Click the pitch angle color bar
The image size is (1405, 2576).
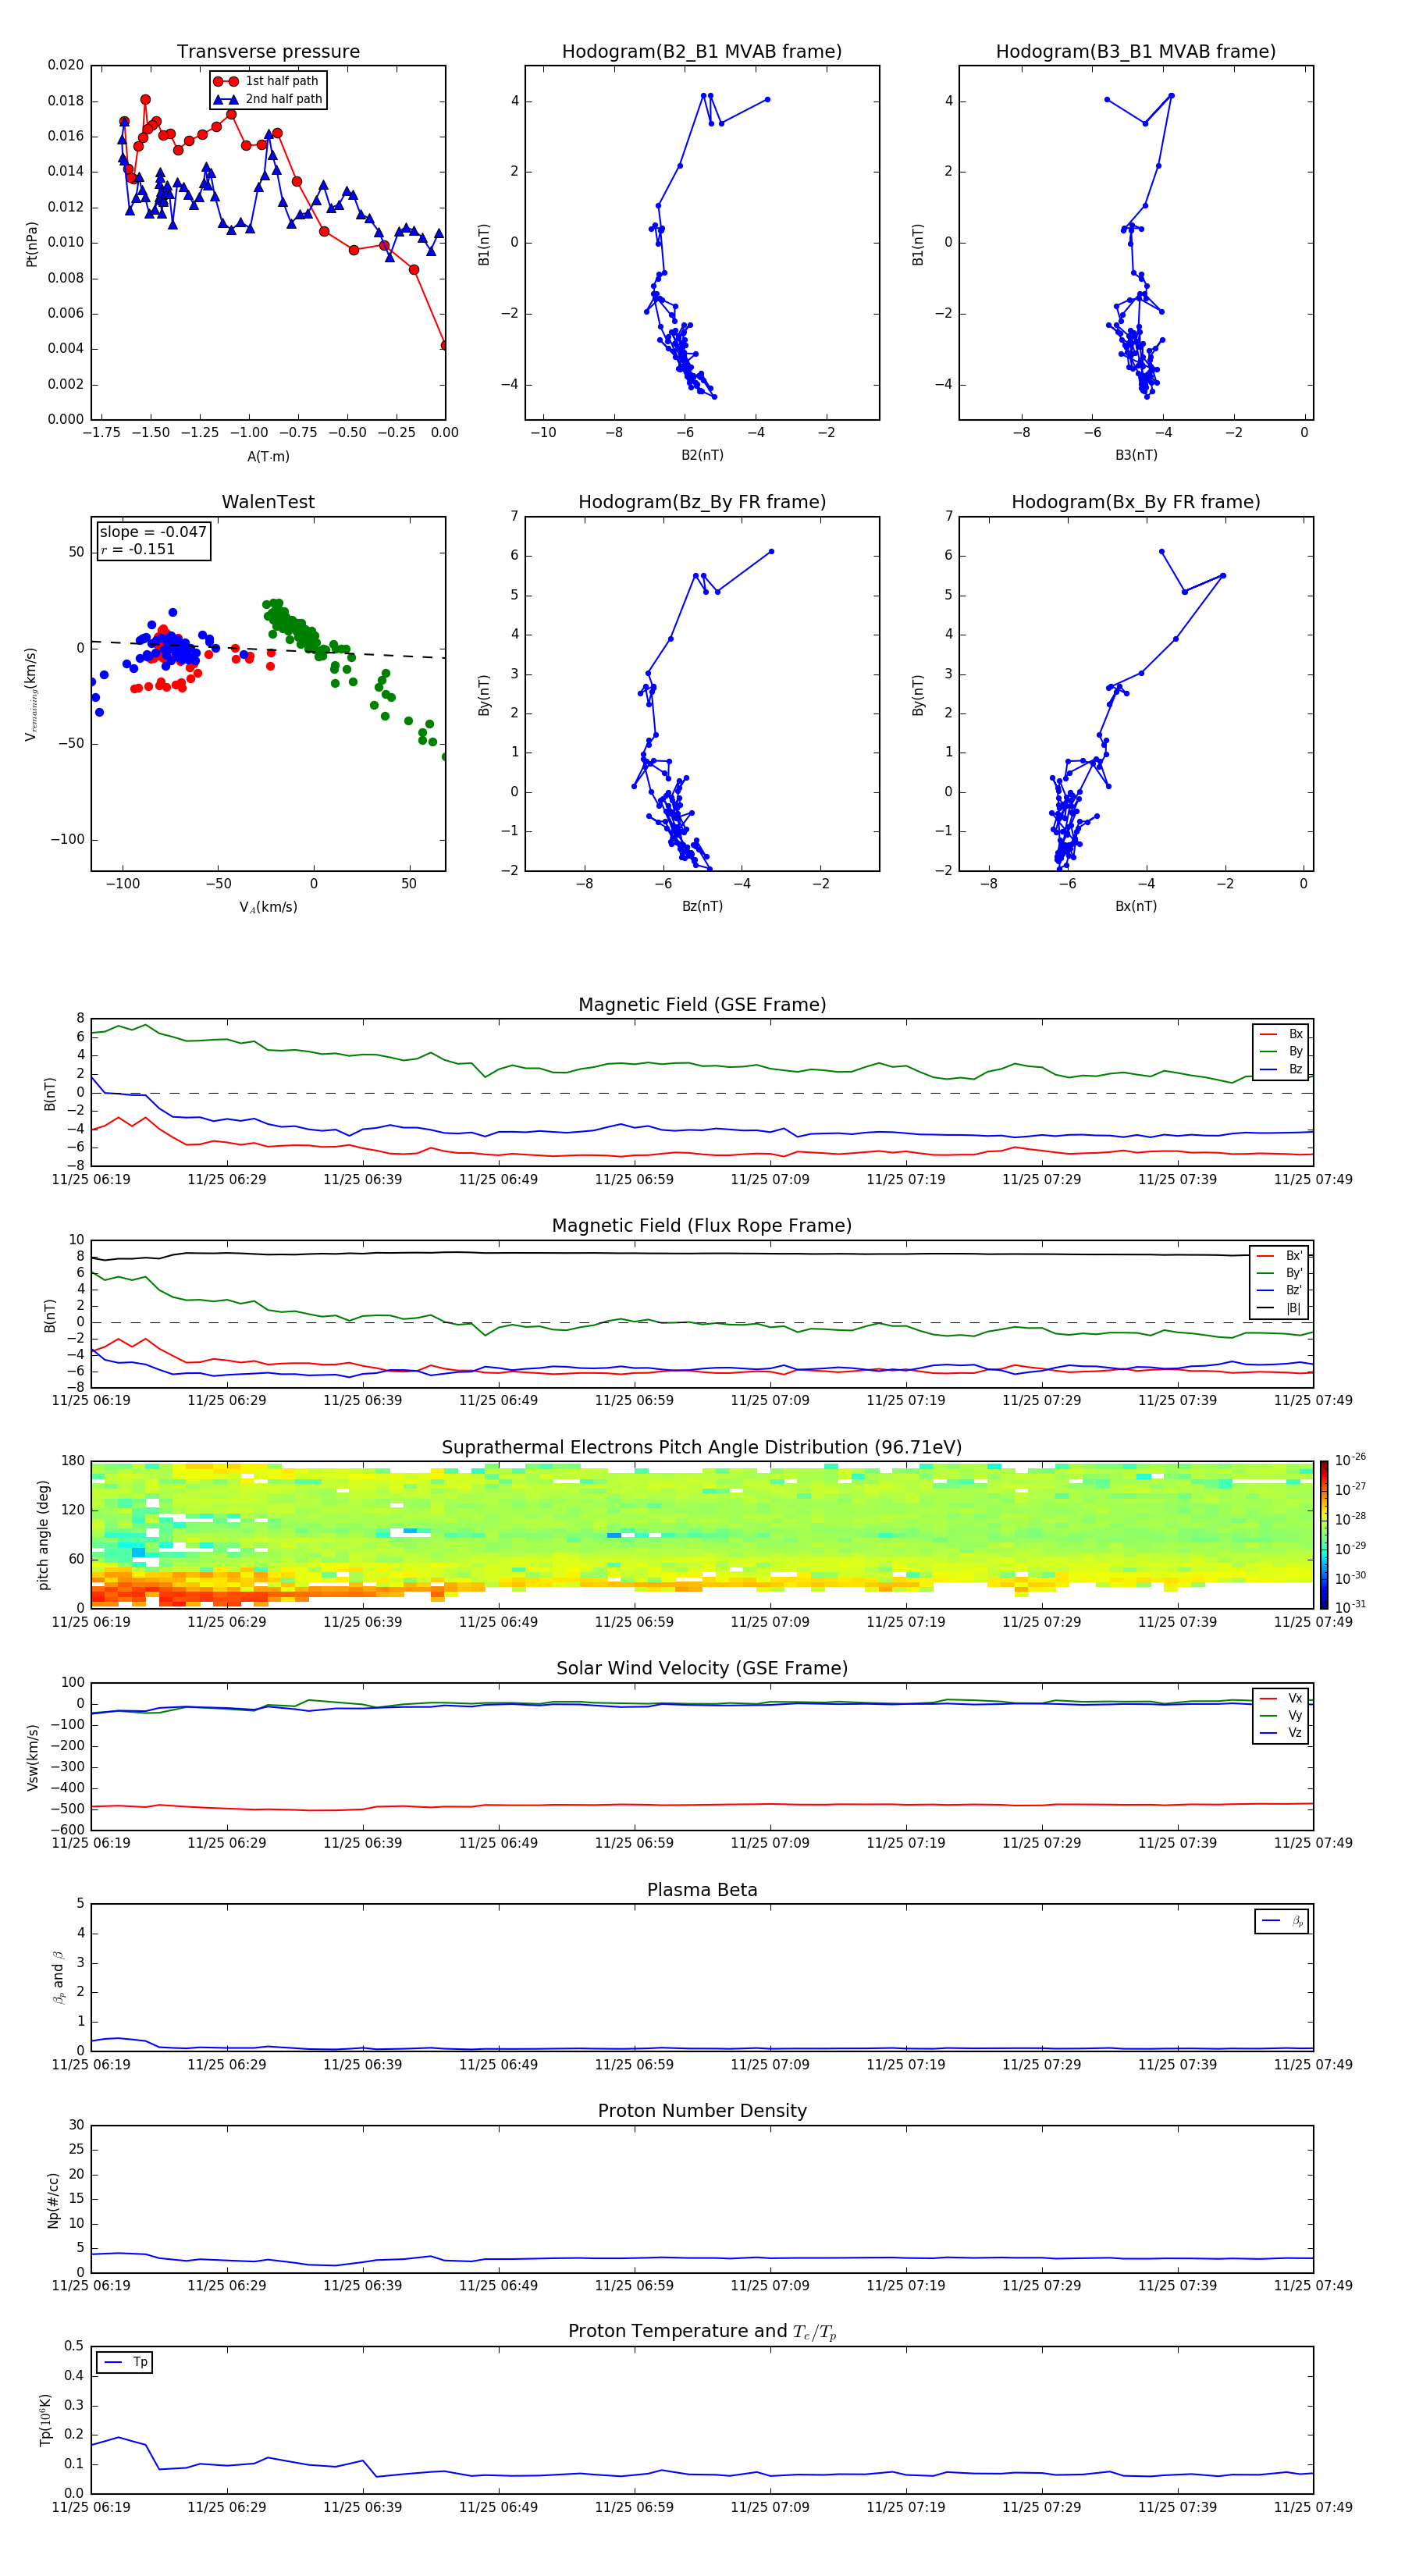point(1324,1535)
